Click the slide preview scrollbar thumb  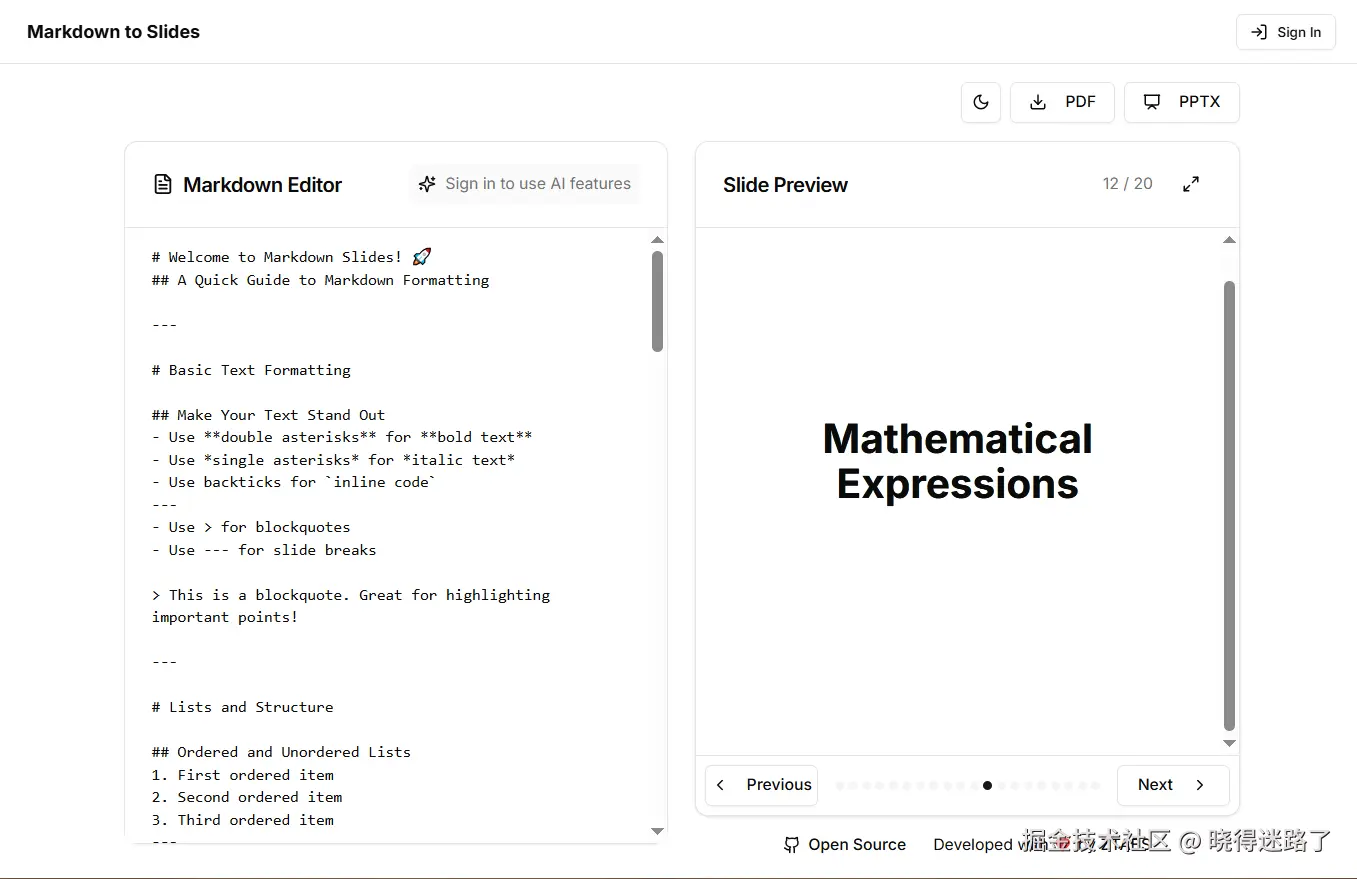pyautogui.click(x=1229, y=506)
